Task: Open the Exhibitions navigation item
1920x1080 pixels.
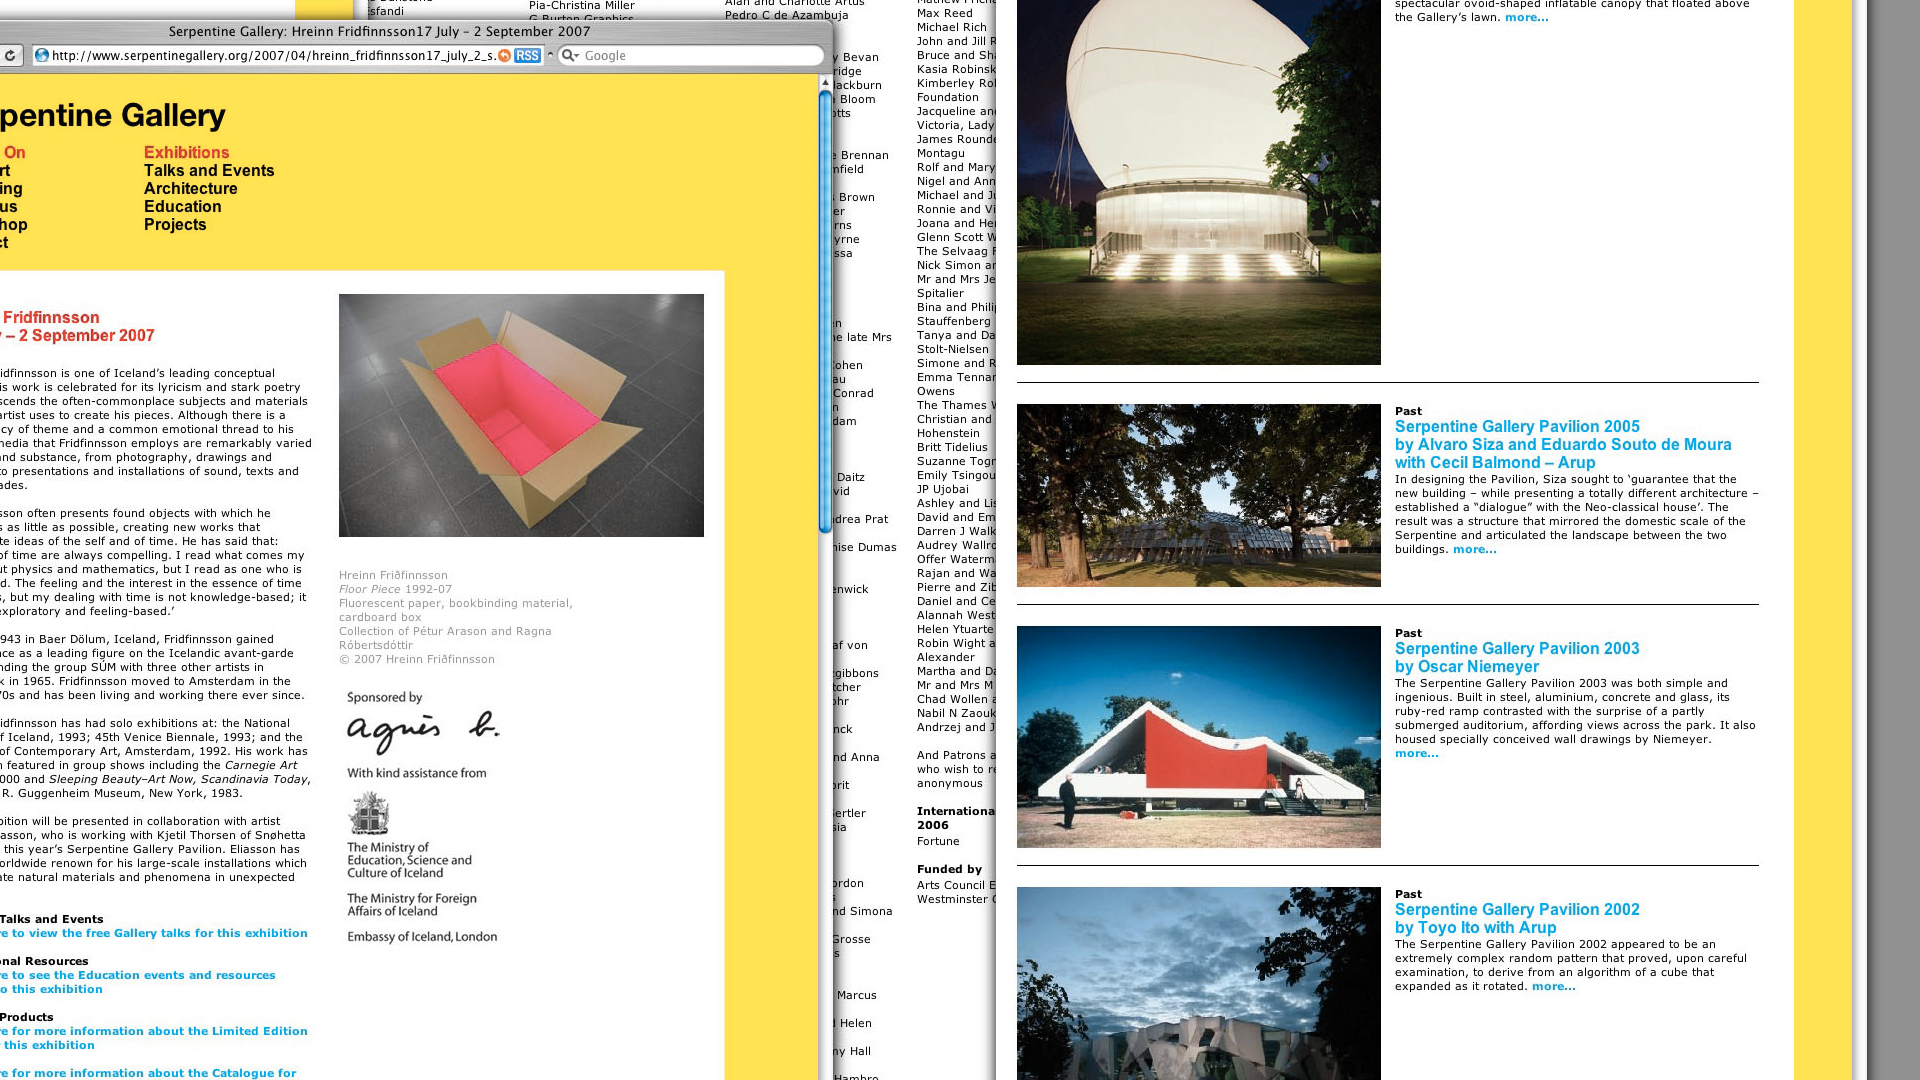Action: [186, 153]
